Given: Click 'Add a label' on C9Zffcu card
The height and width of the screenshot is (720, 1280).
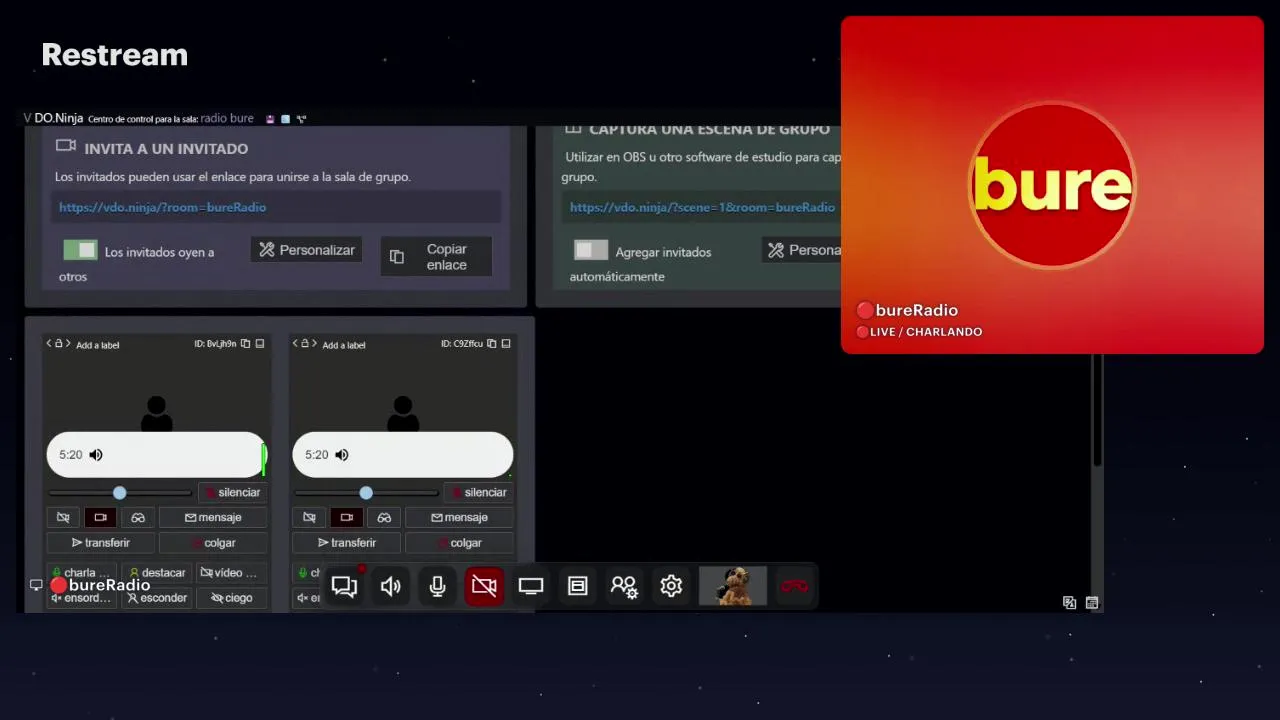Looking at the screenshot, I should coord(344,345).
